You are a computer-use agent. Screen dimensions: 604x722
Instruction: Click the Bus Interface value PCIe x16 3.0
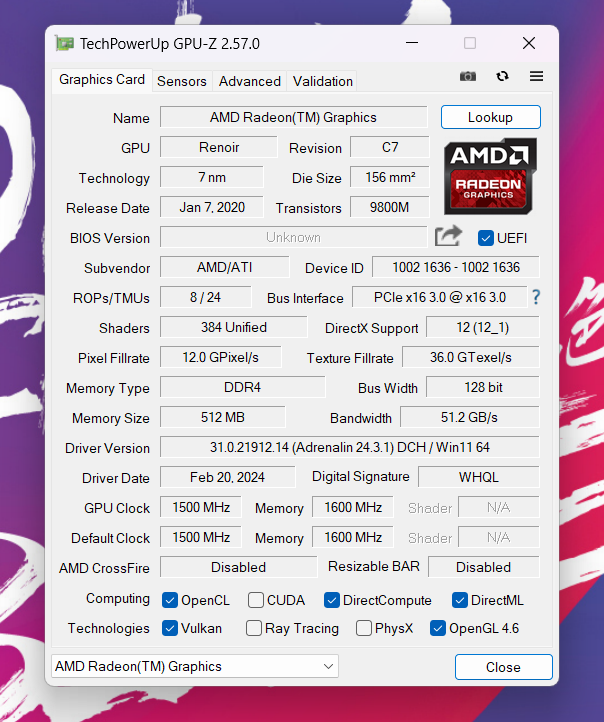[x=440, y=297]
